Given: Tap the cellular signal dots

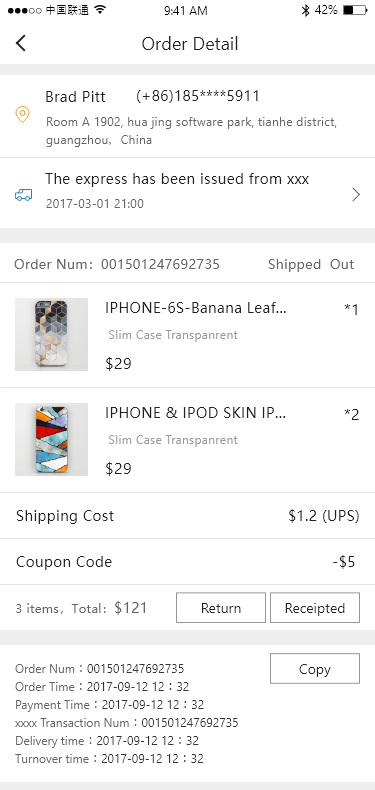Looking at the screenshot, I should pyautogui.click(x=24, y=10).
